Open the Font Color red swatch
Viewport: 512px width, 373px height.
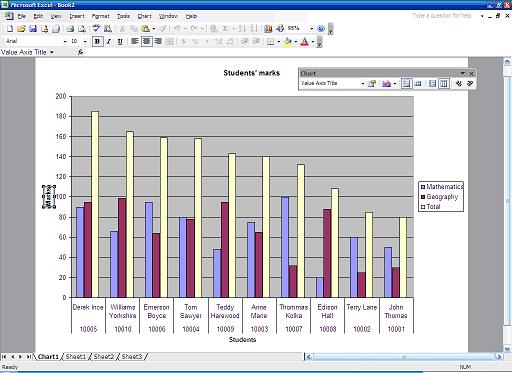click(304, 42)
